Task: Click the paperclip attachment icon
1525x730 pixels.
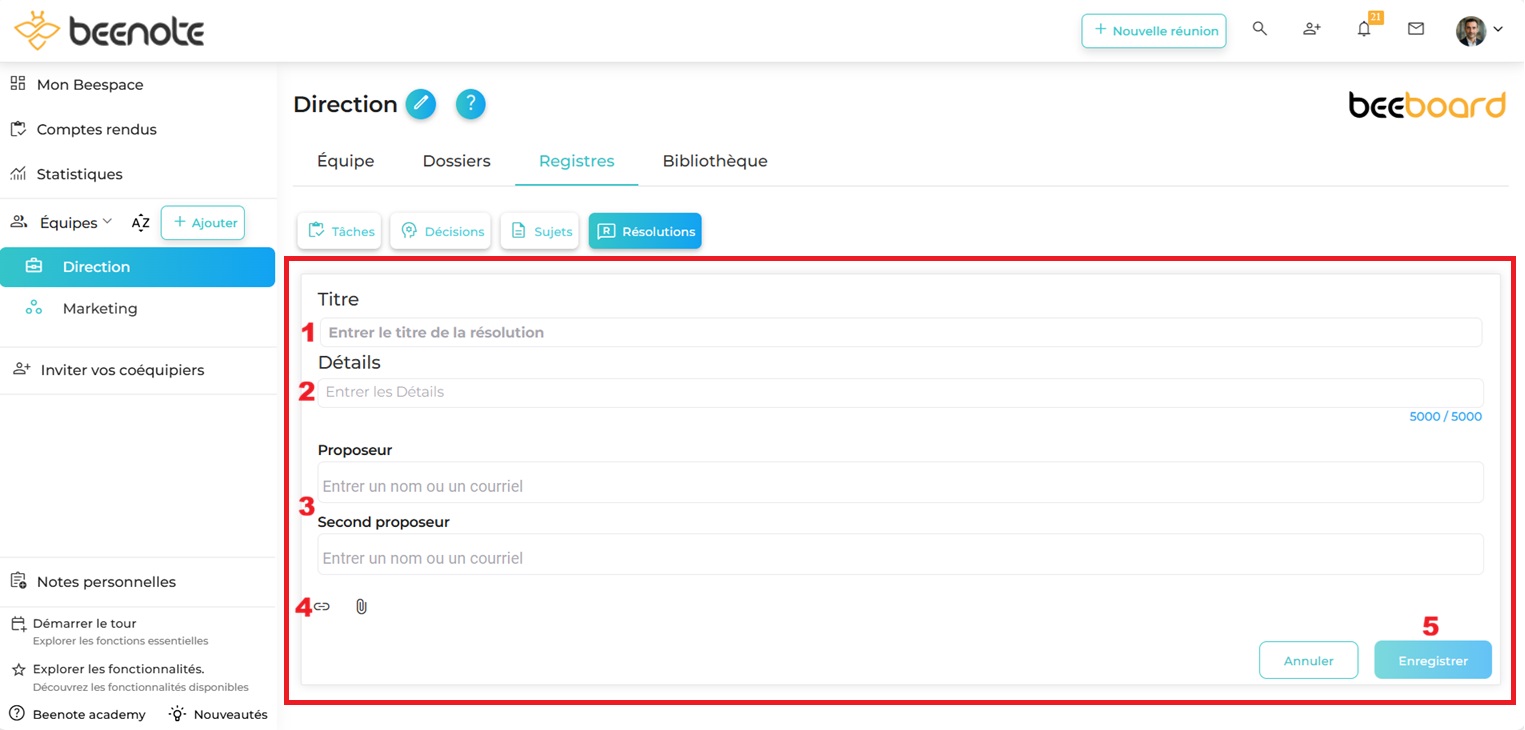Action: pyautogui.click(x=361, y=606)
